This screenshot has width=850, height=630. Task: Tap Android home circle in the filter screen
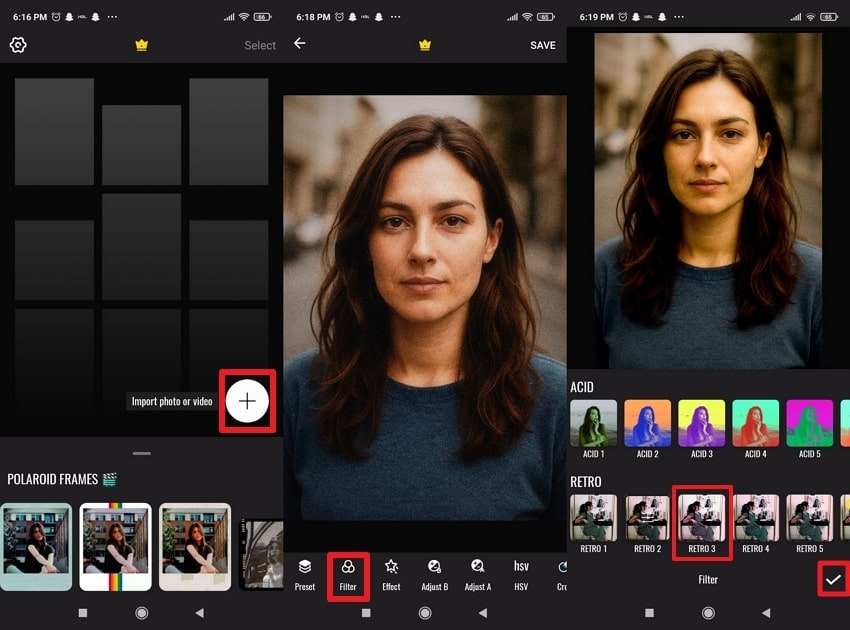[x=708, y=613]
